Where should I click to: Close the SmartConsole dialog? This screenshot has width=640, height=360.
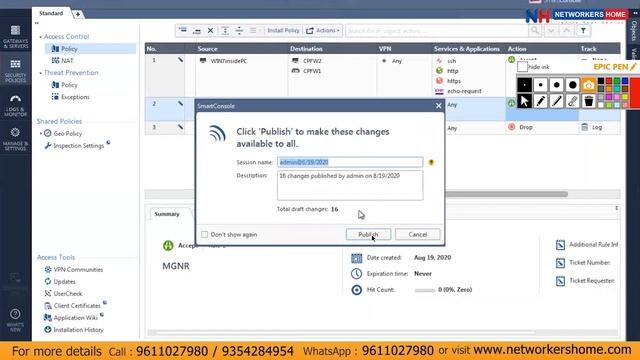pyautogui.click(x=438, y=106)
